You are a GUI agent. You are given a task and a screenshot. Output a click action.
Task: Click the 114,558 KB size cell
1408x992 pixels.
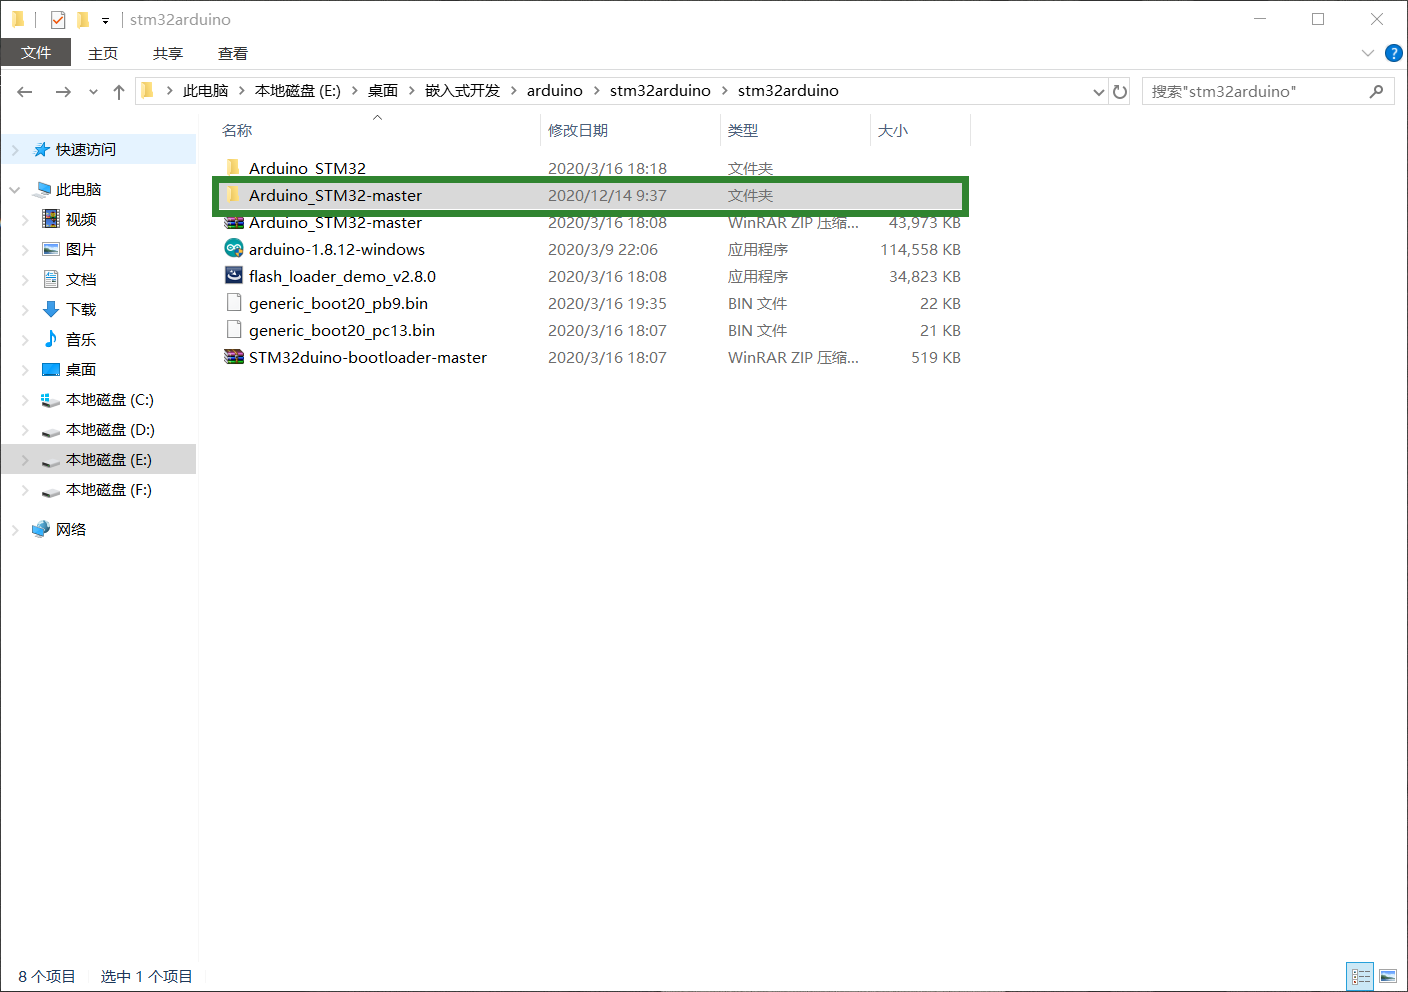pyautogui.click(x=920, y=249)
